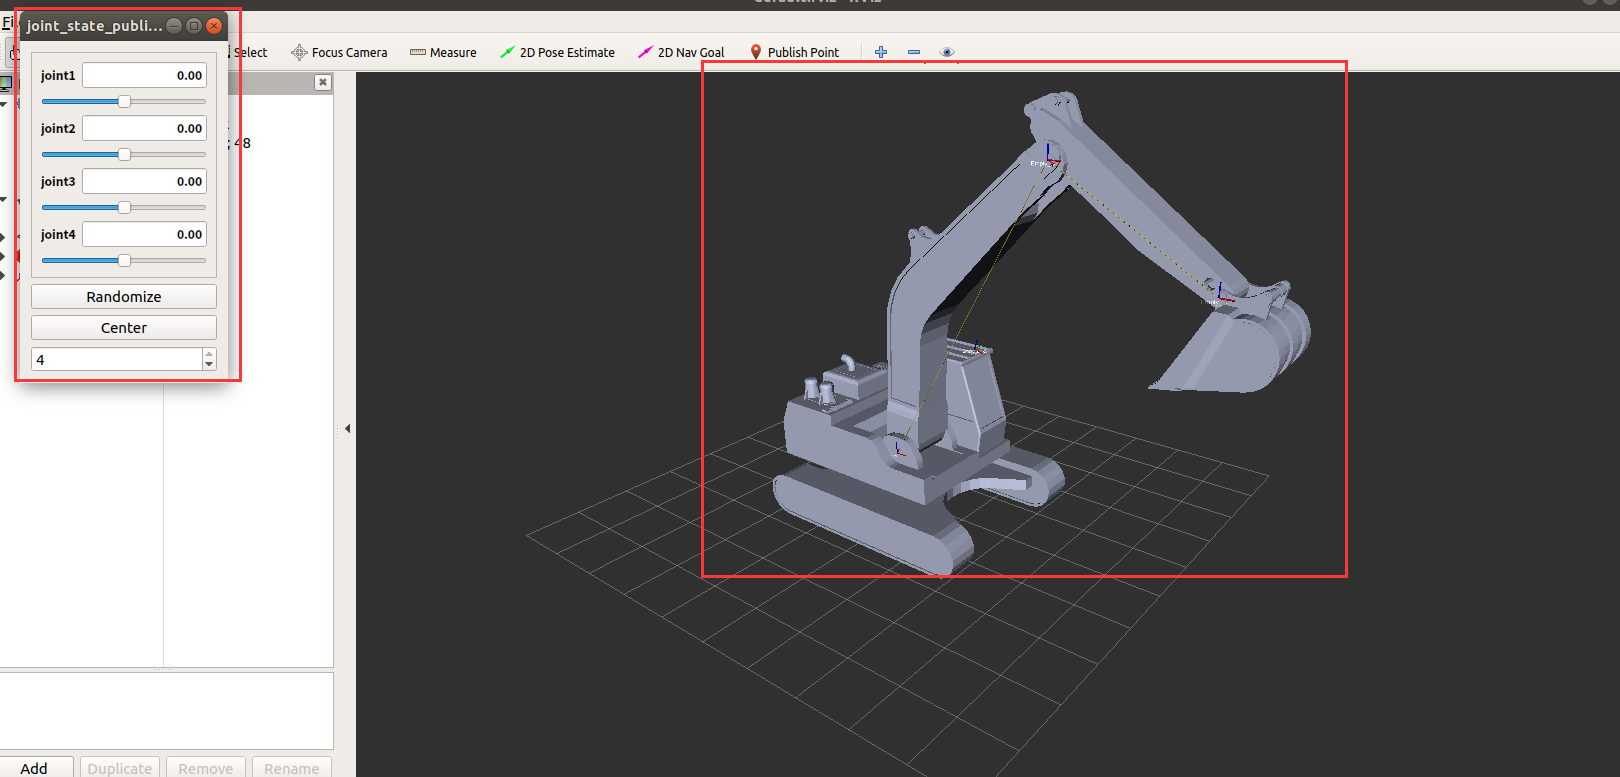Decrease the spinbox value with the down arrow
The height and width of the screenshot is (777, 1620).
tap(209, 364)
